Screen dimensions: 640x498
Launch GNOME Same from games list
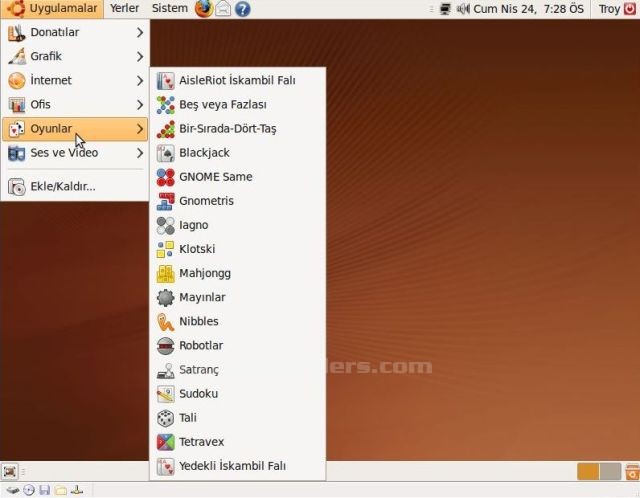238,177
